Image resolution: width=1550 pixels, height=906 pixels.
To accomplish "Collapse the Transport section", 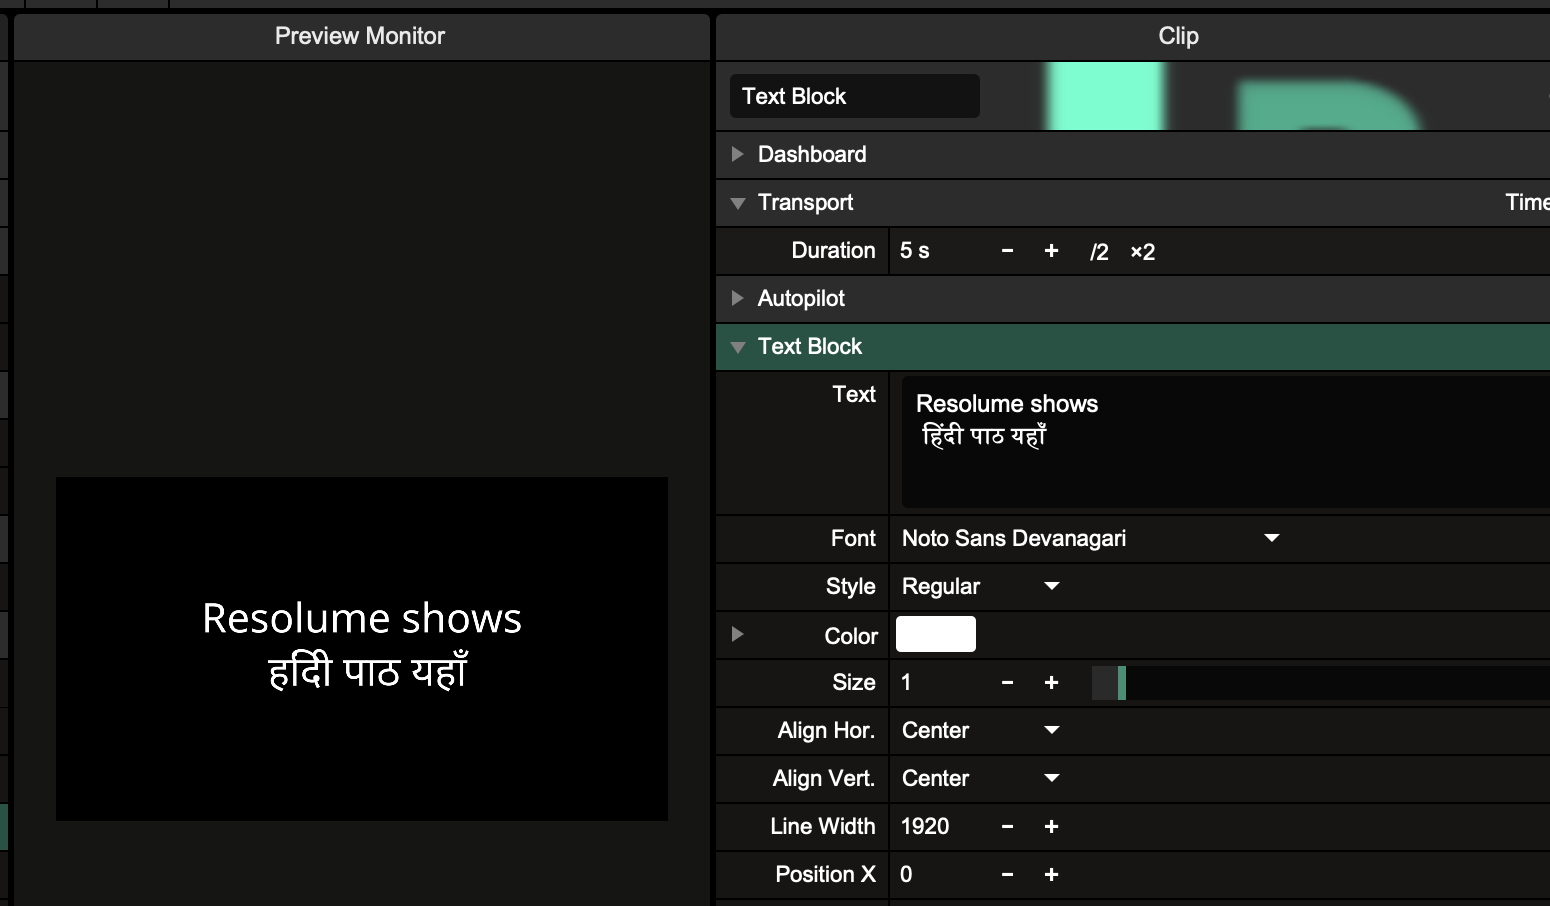I will coord(738,203).
